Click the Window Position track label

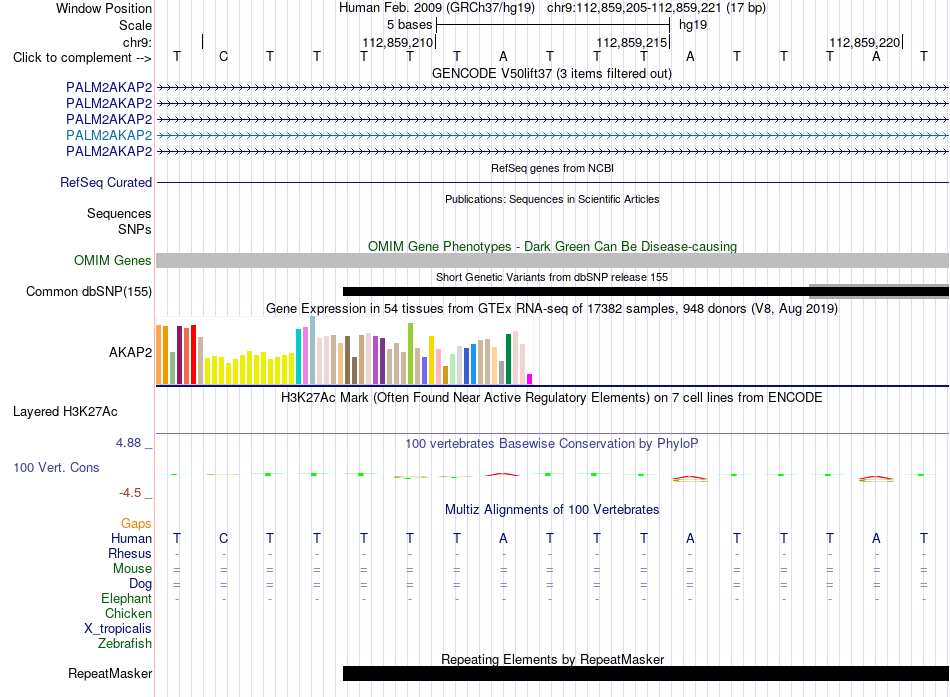coord(104,8)
